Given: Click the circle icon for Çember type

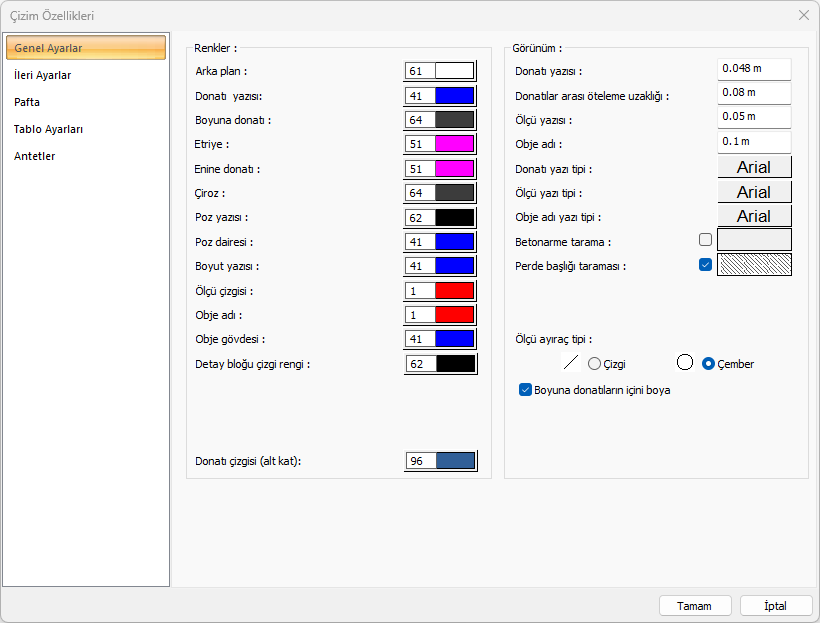Looking at the screenshot, I should click(x=685, y=363).
